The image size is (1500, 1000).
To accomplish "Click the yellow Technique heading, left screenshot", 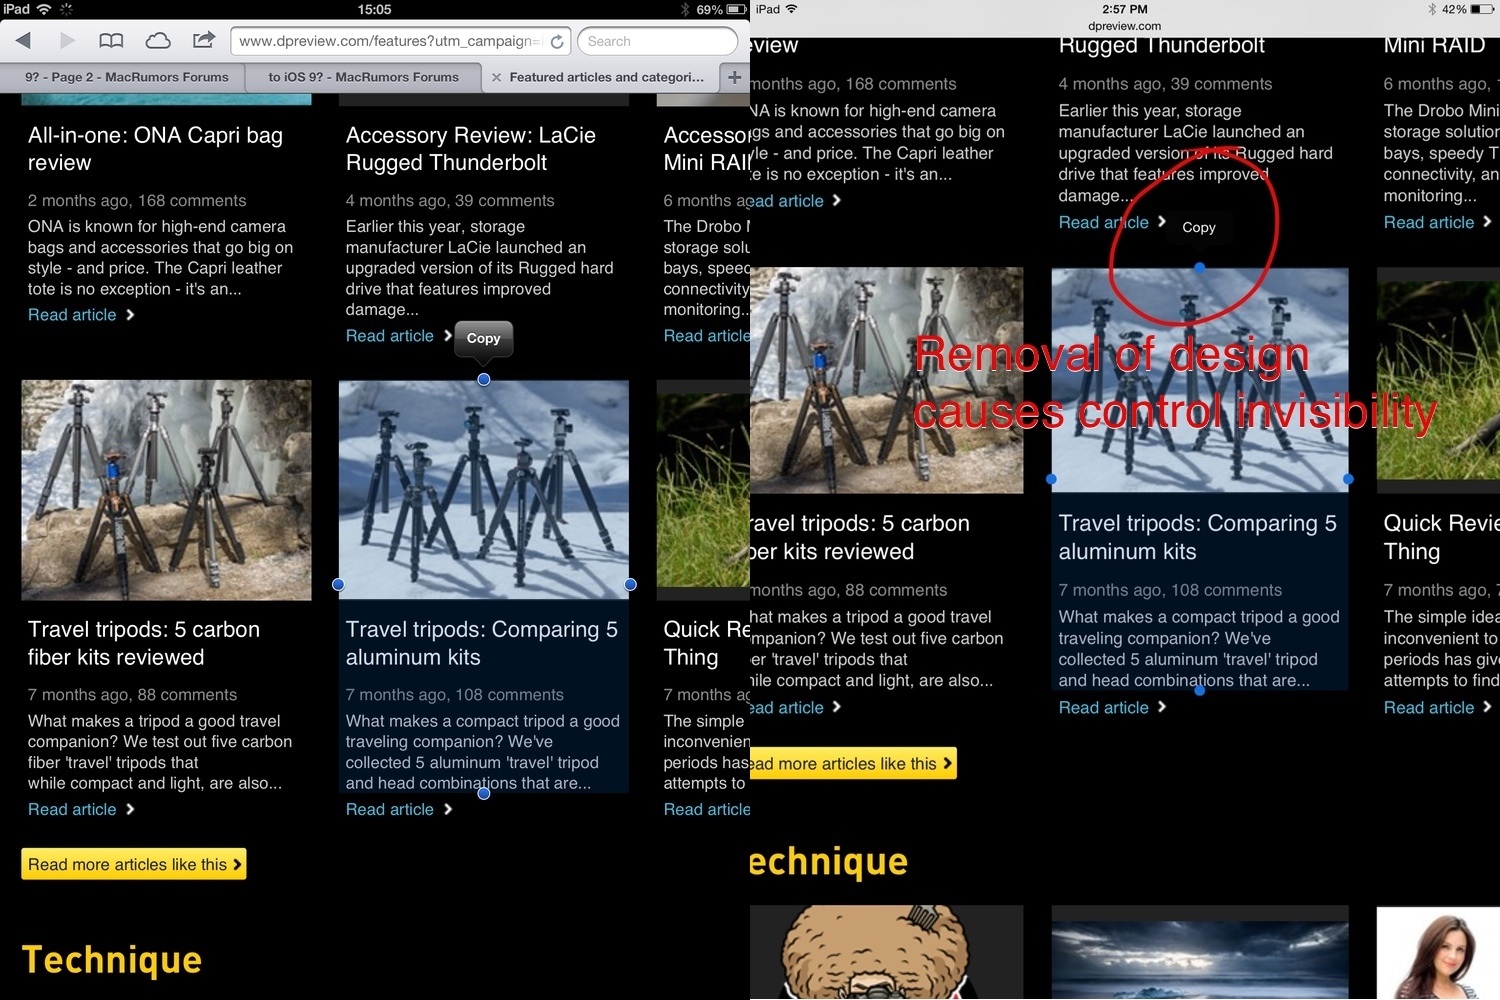I will coord(112,959).
